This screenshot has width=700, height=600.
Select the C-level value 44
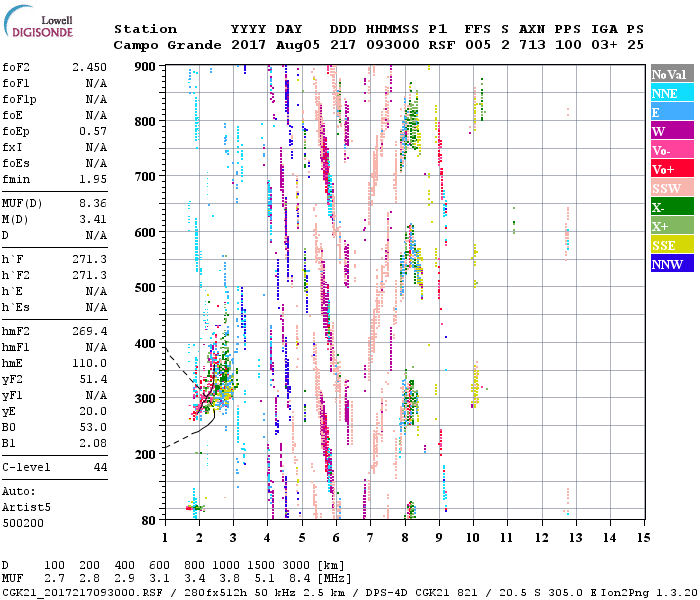pyautogui.click(x=99, y=467)
